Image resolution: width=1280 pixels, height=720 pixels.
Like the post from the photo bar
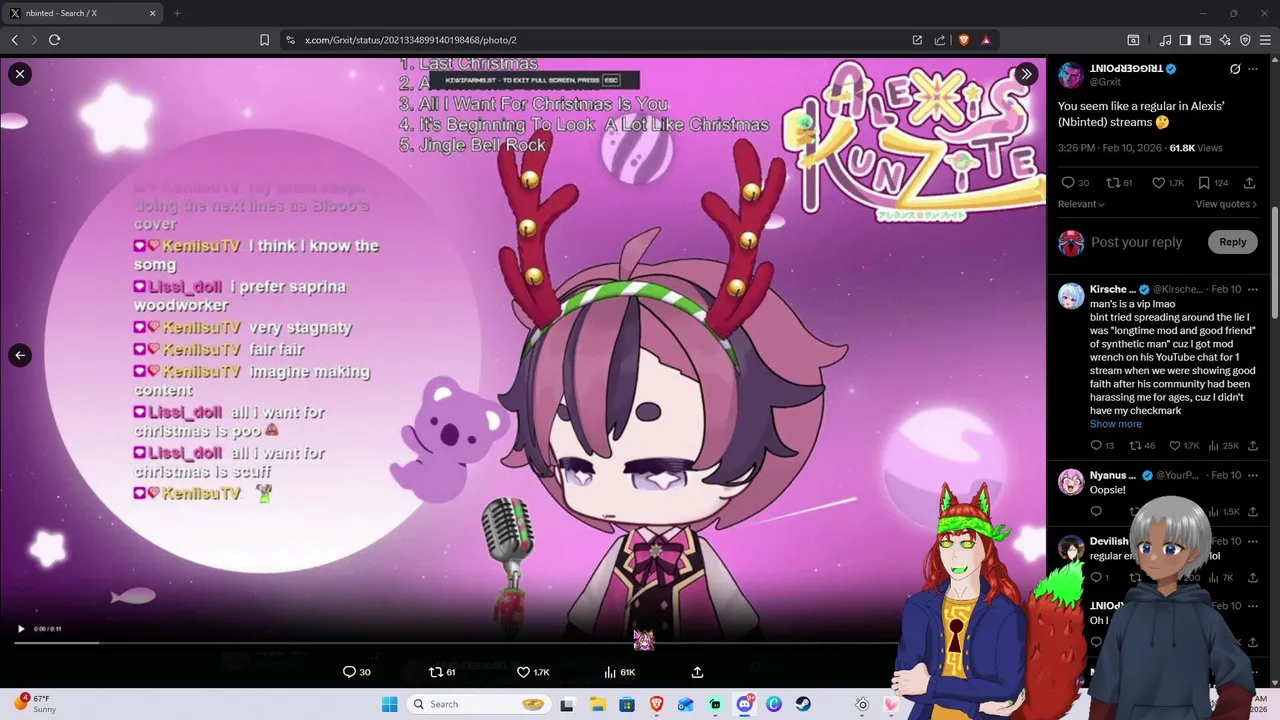[x=523, y=672]
